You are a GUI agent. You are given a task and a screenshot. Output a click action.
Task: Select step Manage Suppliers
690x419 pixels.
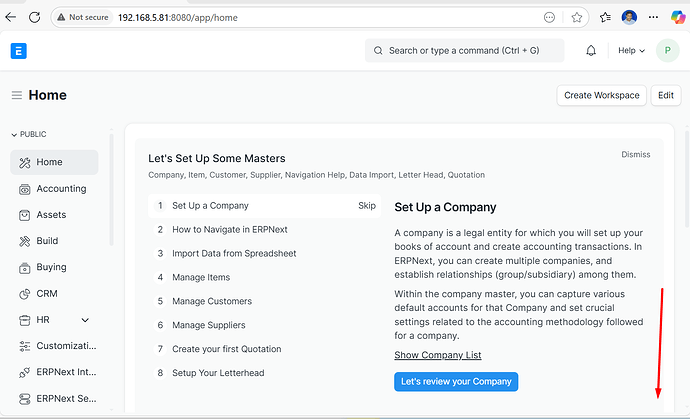pos(264,325)
